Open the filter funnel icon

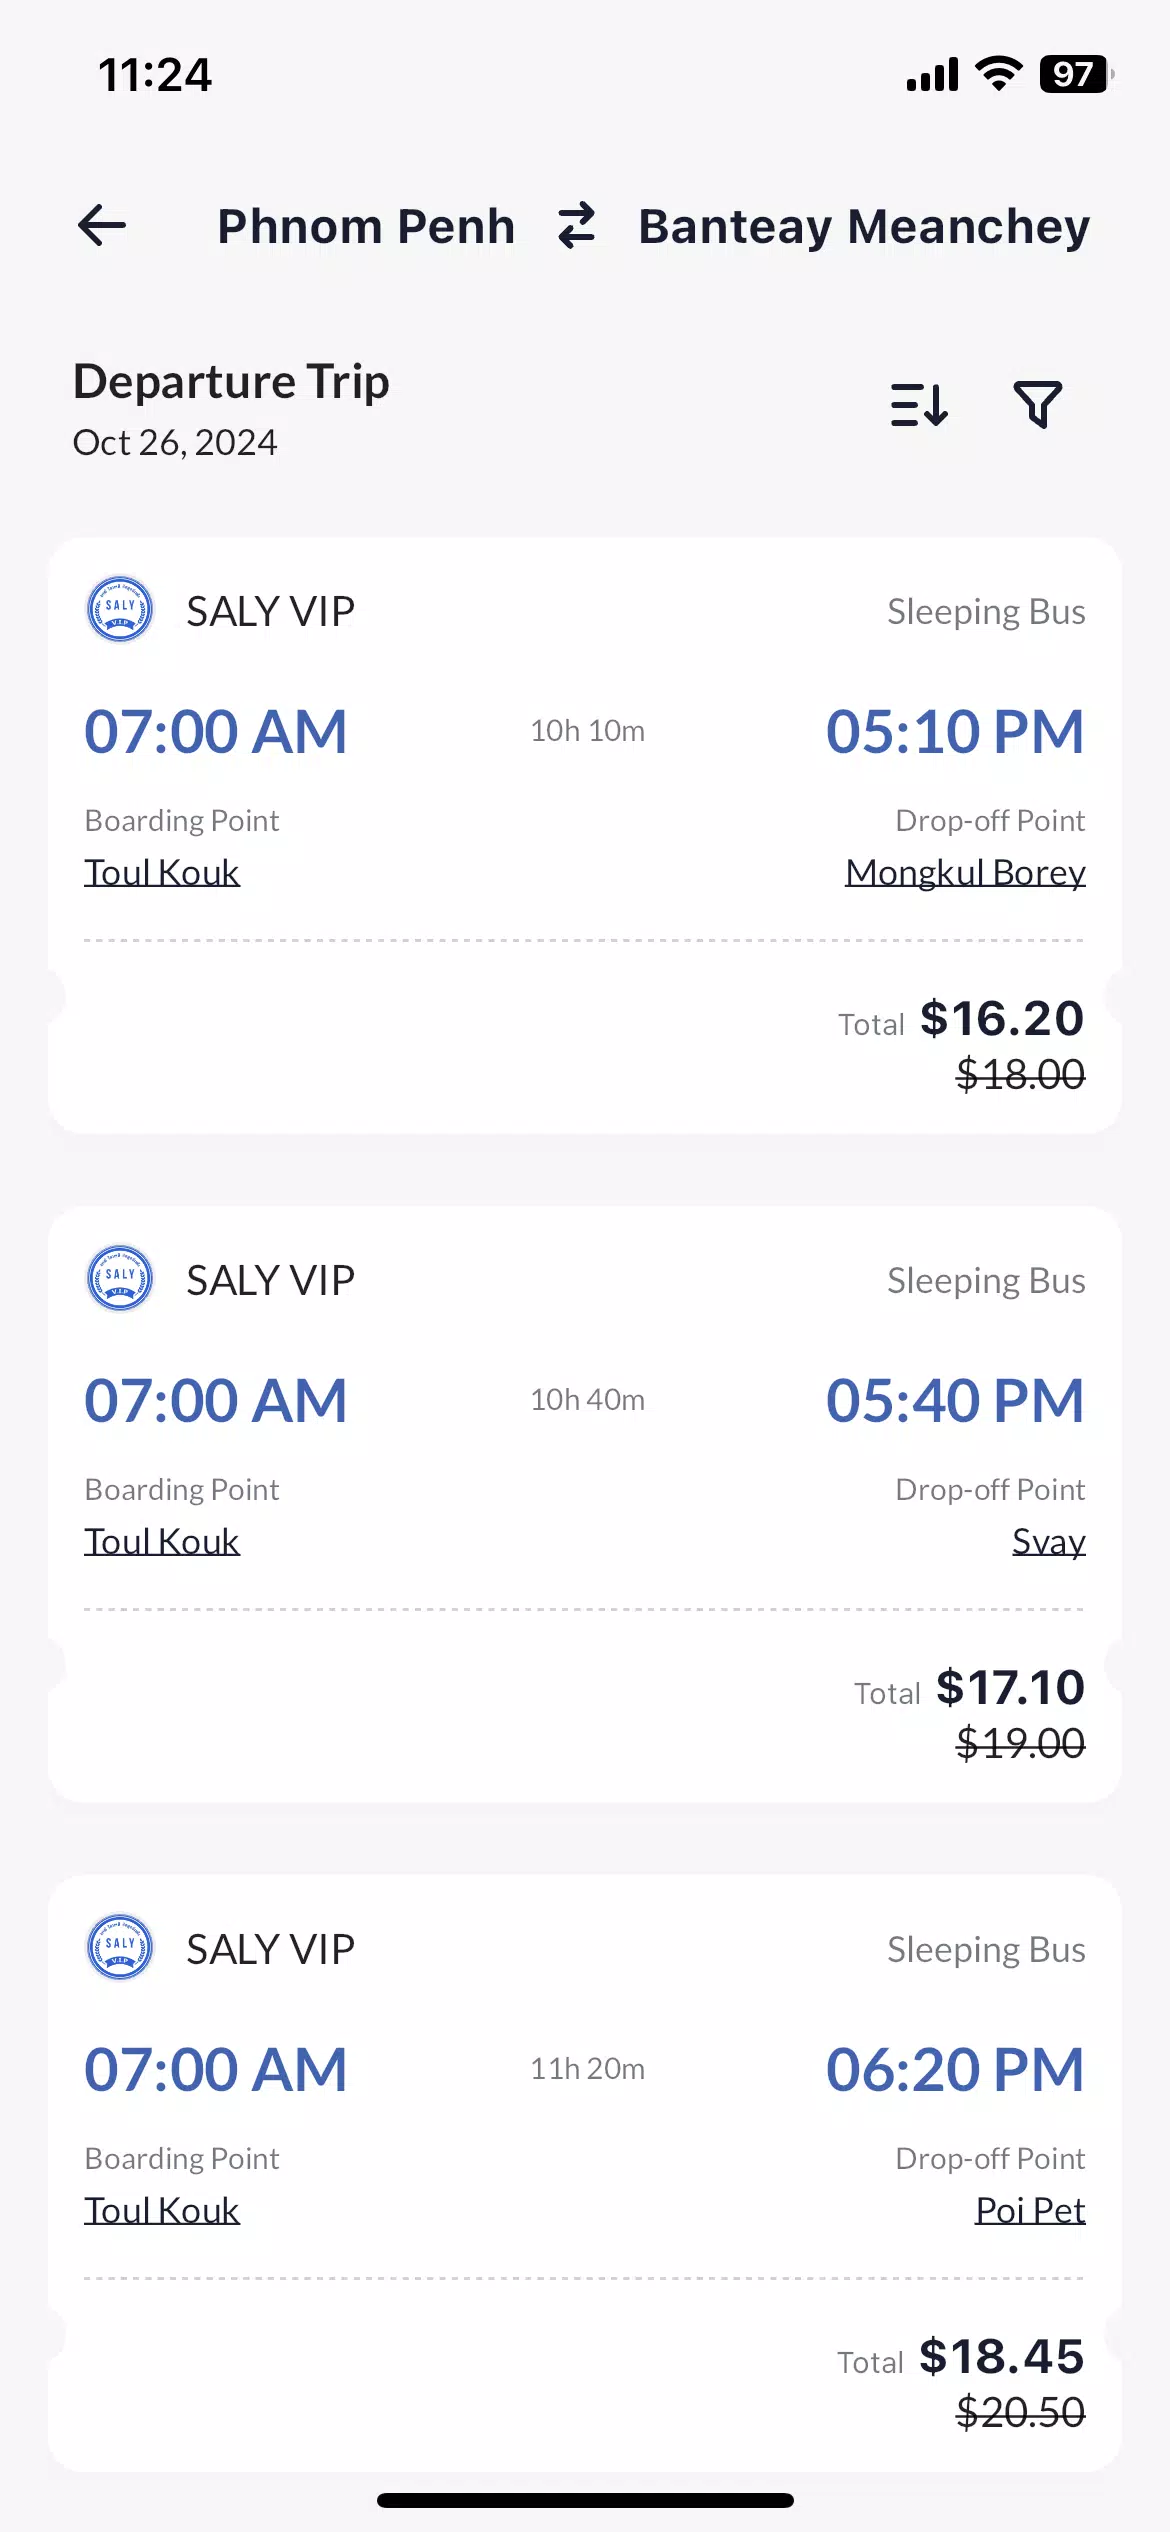coord(1038,405)
